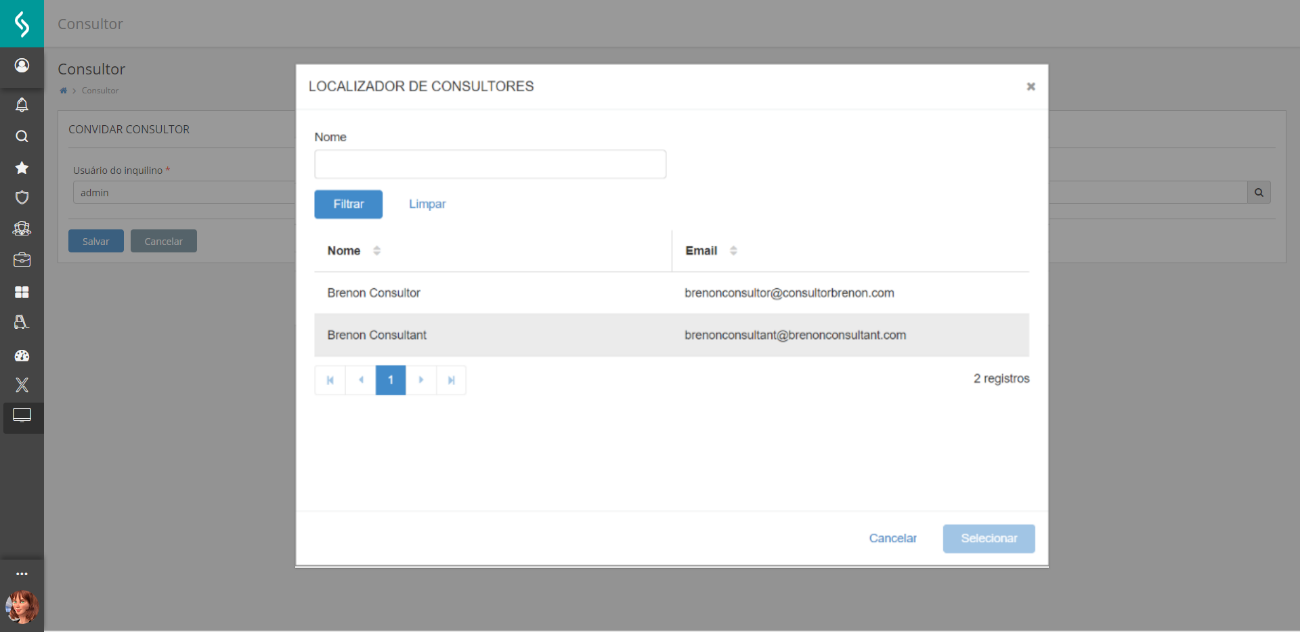Sort table by Email column
This screenshot has width=1300, height=632.
pyautogui.click(x=733, y=251)
